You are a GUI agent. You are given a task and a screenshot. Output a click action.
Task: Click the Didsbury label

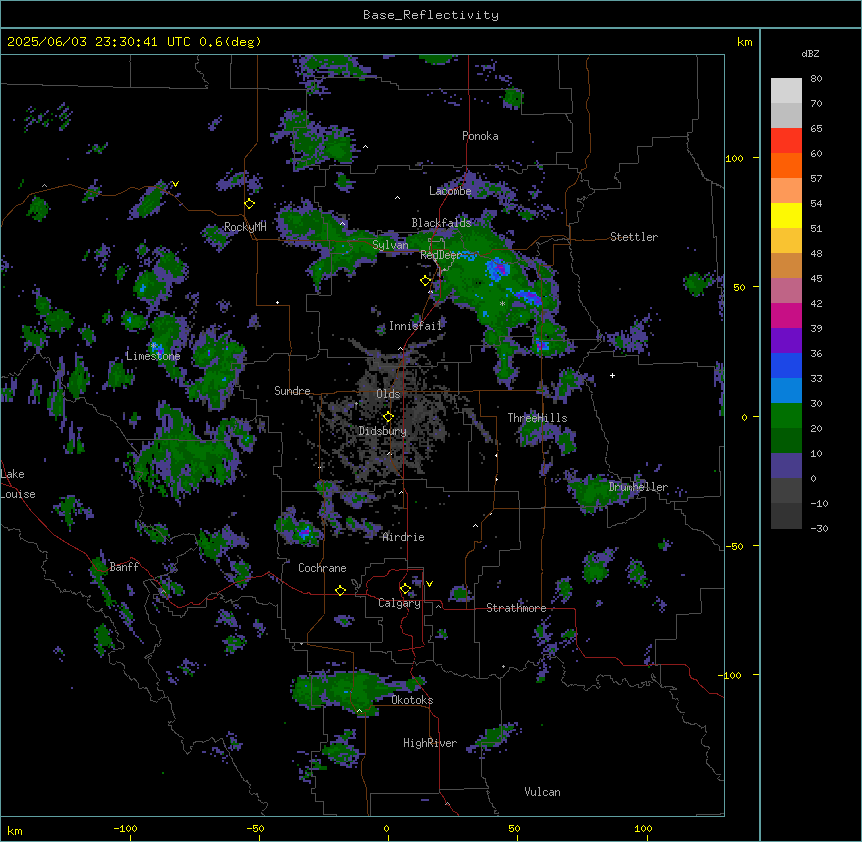(383, 431)
